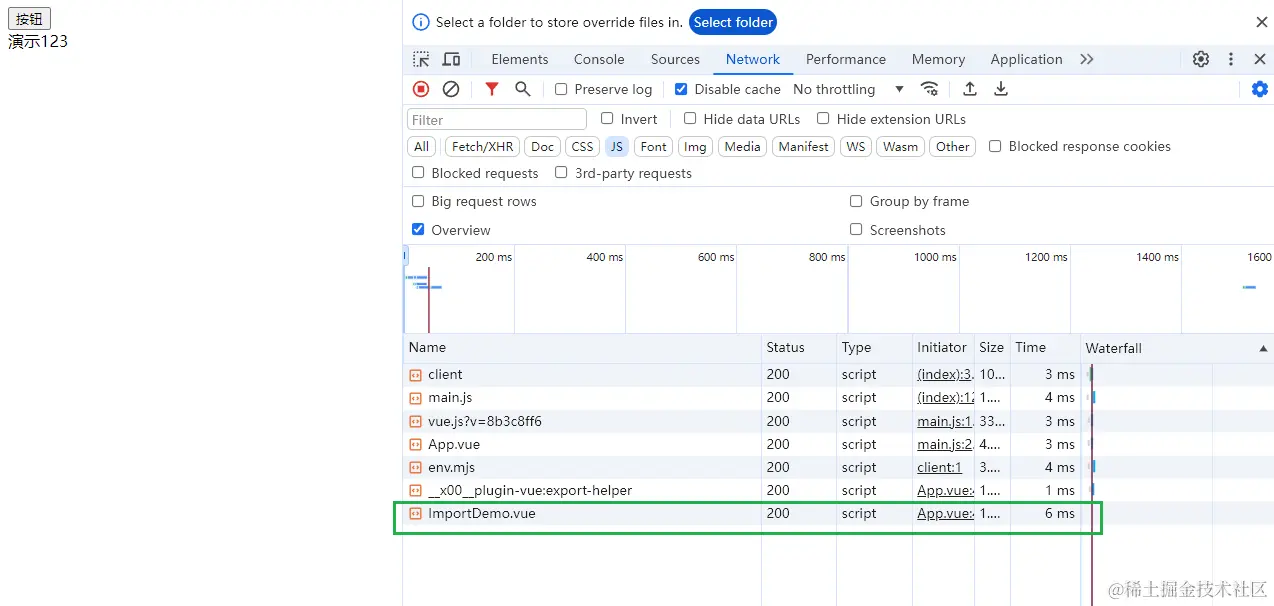Enable Group by frame
Screen dimensions: 1274x606
pyautogui.click(x=856, y=201)
